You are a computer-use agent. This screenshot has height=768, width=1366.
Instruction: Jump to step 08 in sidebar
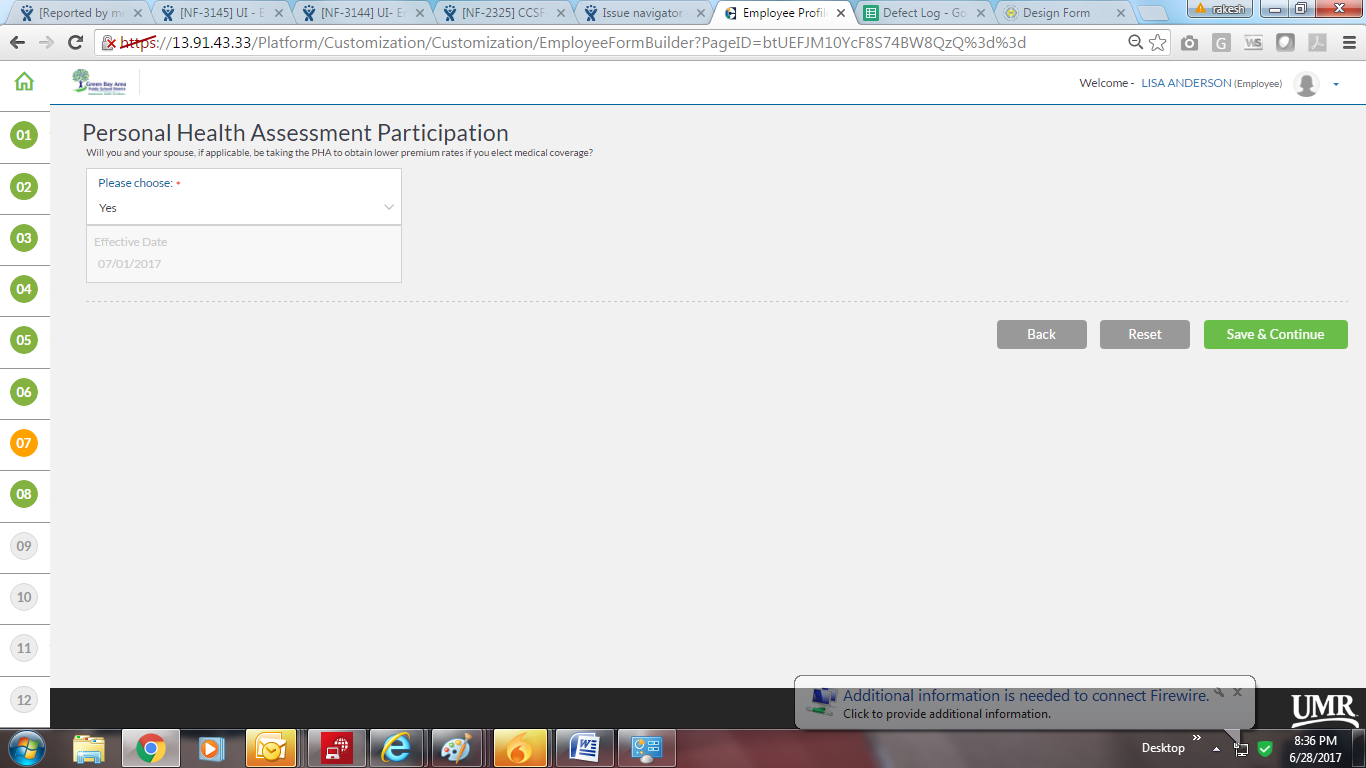pyautogui.click(x=24, y=494)
